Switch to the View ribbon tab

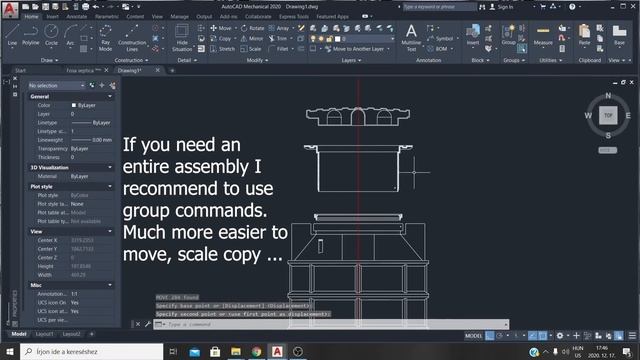click(157, 17)
